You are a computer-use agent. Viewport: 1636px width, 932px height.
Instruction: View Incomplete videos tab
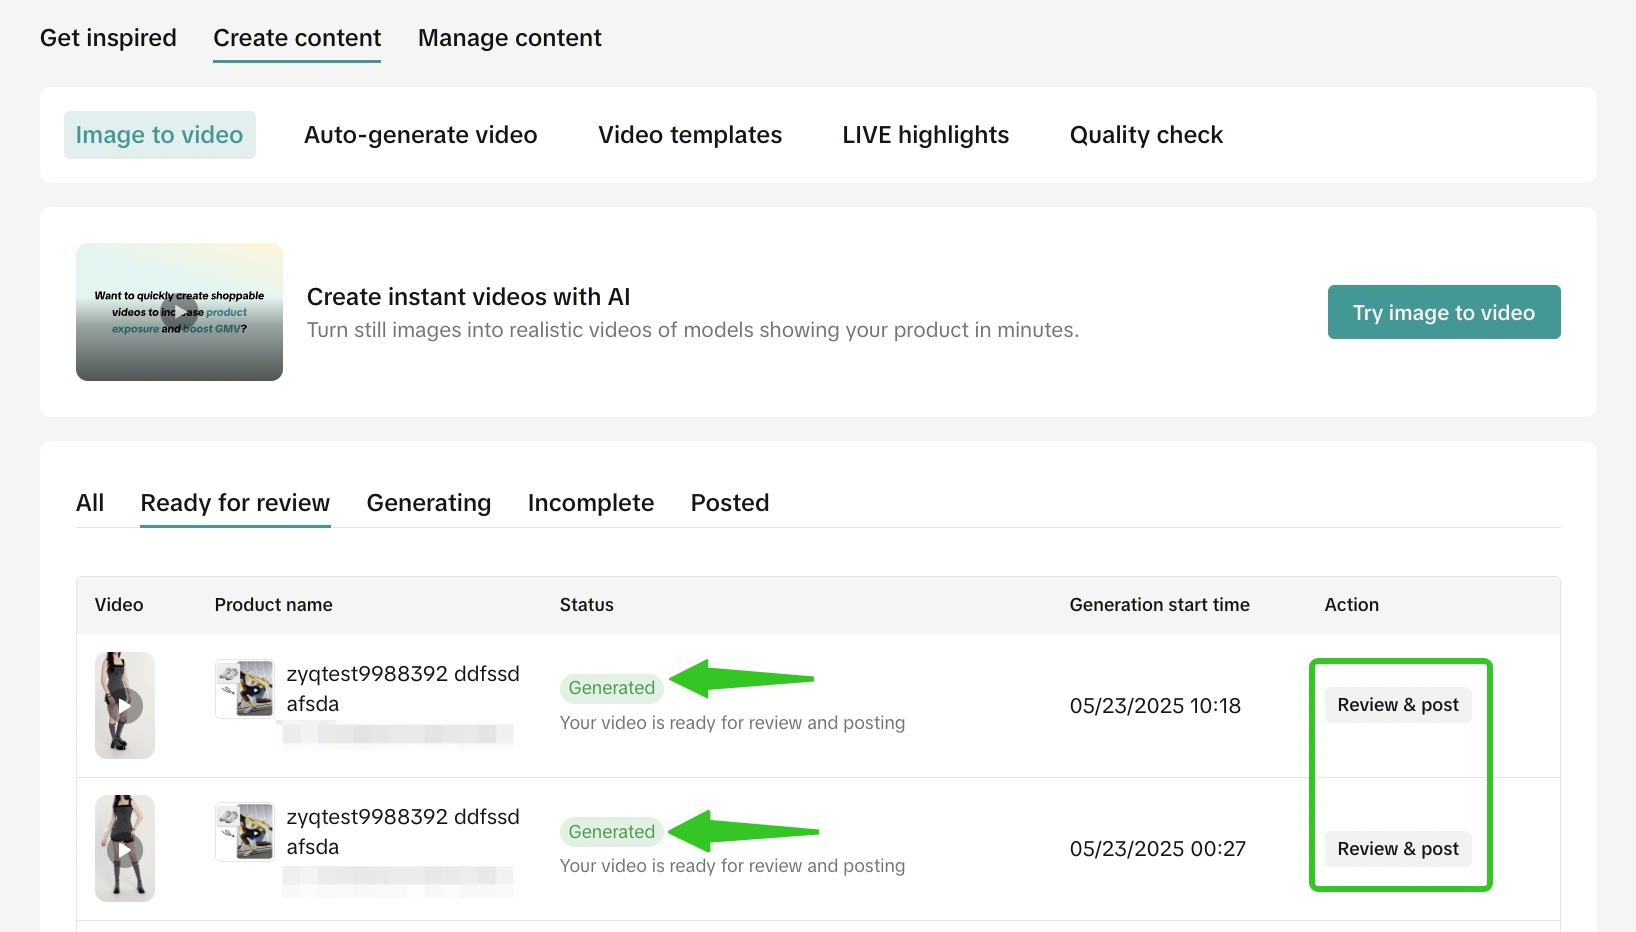point(590,503)
